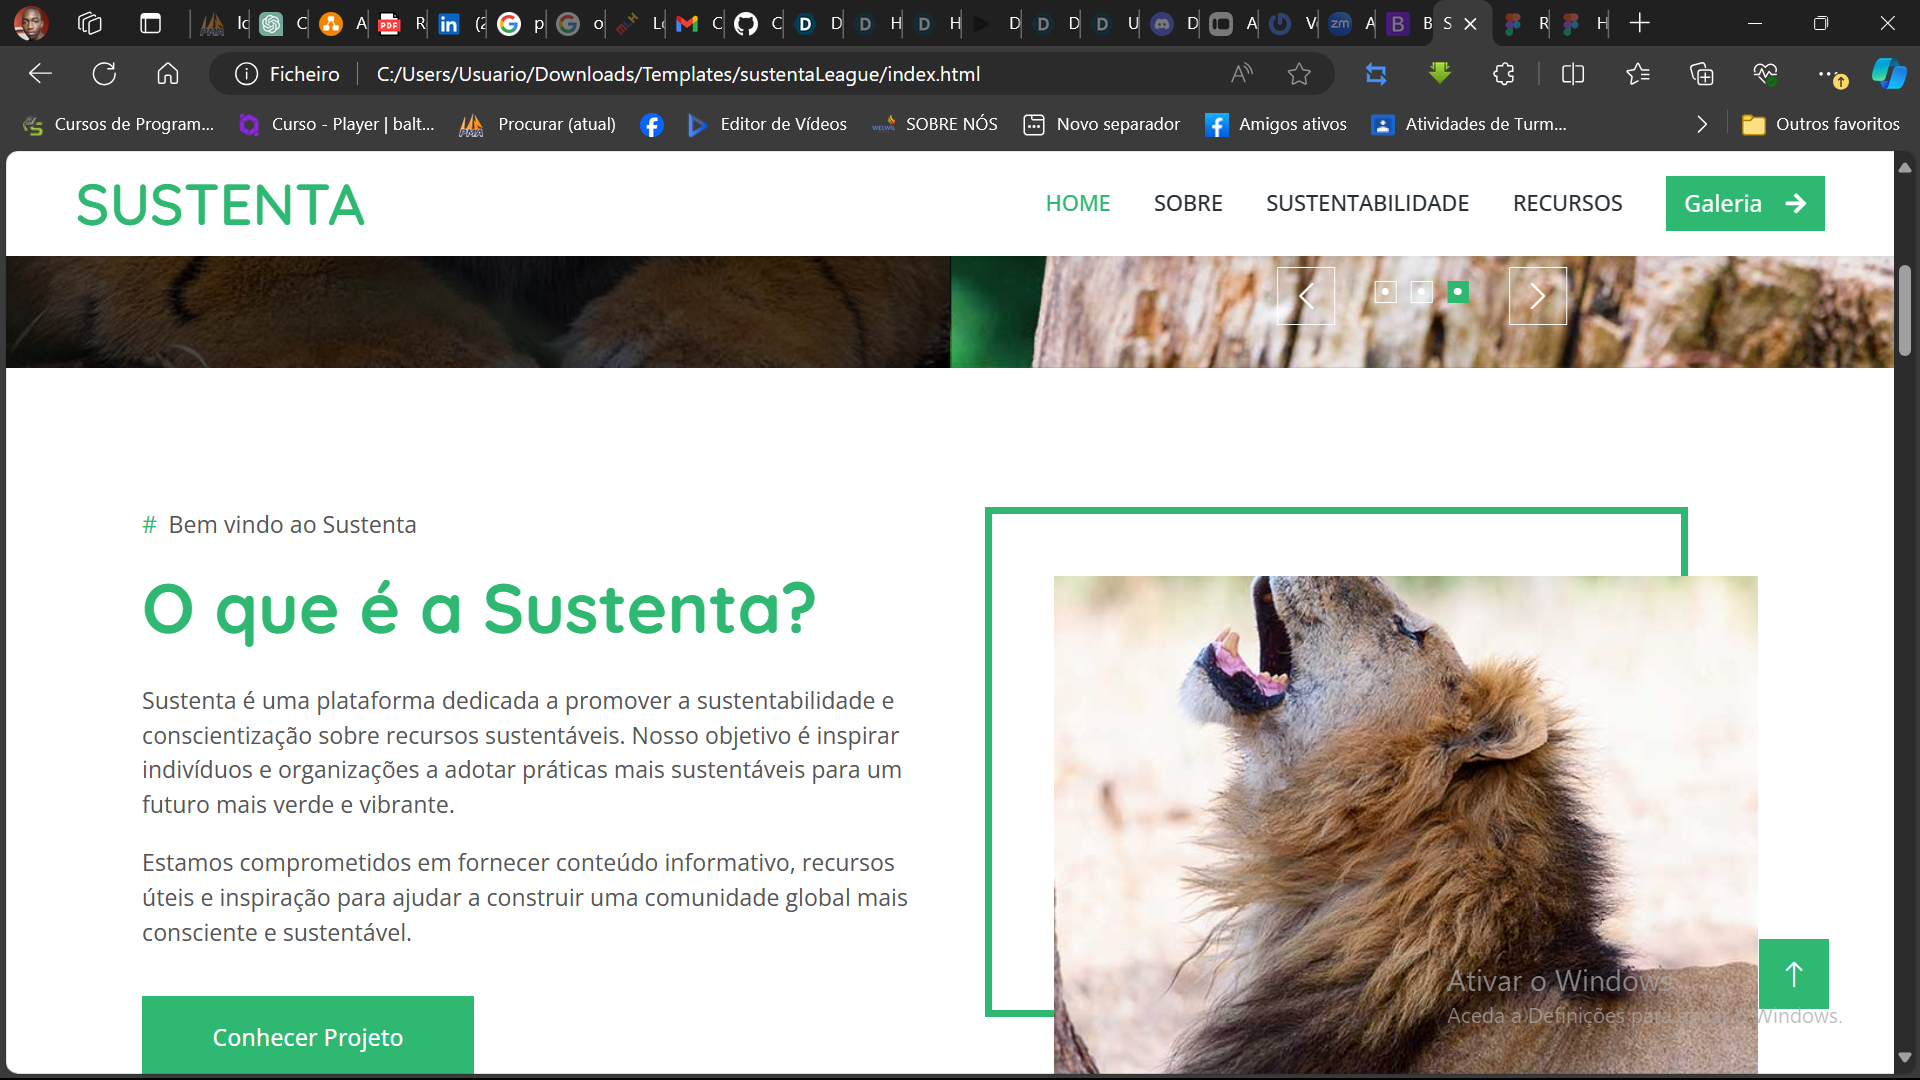Screen dimensions: 1920x1080
Task: Open the Favorites list icon
Action: (x=1637, y=74)
